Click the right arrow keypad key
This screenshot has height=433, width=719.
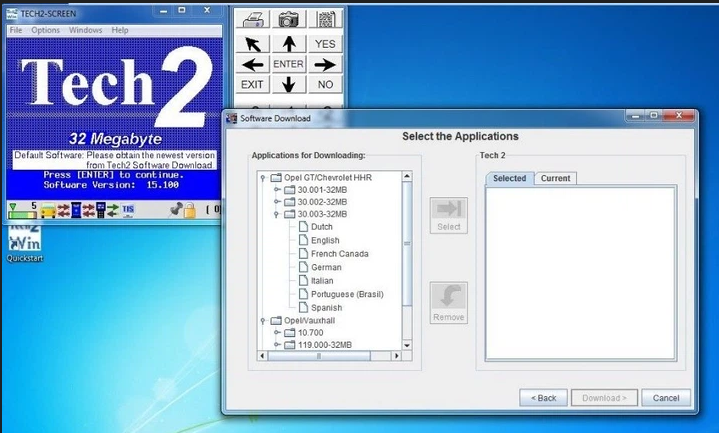point(325,64)
